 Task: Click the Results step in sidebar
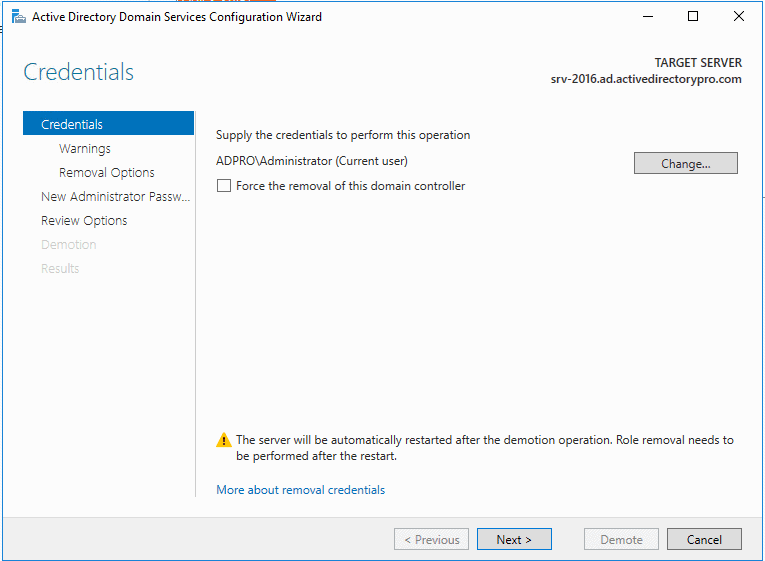click(60, 268)
